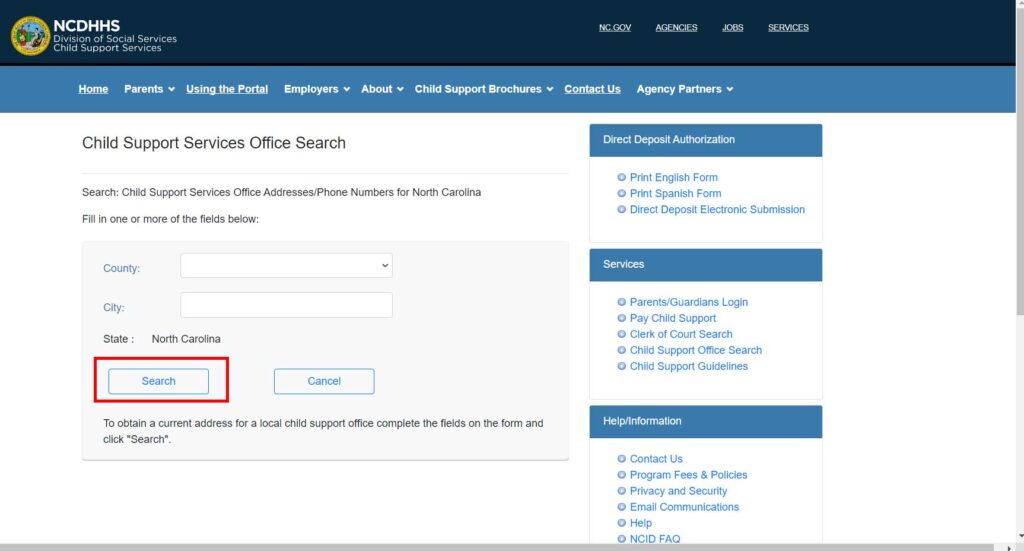The image size is (1024, 551).
Task: Open the Help link
Action: point(641,523)
